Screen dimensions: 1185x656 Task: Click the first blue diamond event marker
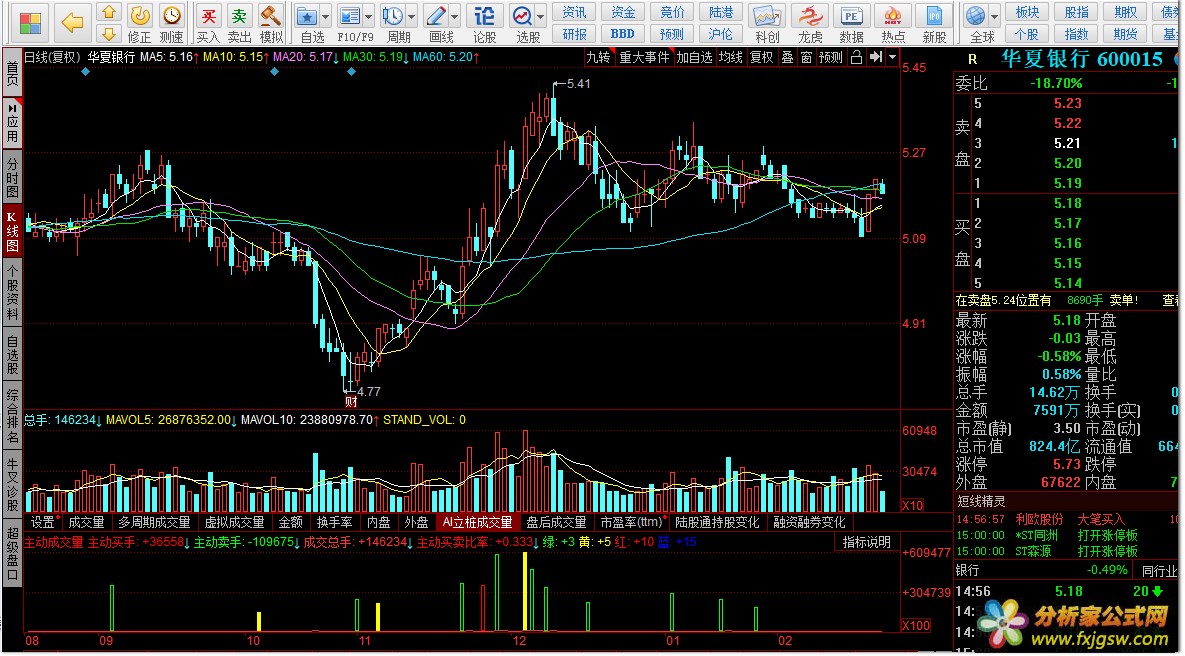point(85,72)
